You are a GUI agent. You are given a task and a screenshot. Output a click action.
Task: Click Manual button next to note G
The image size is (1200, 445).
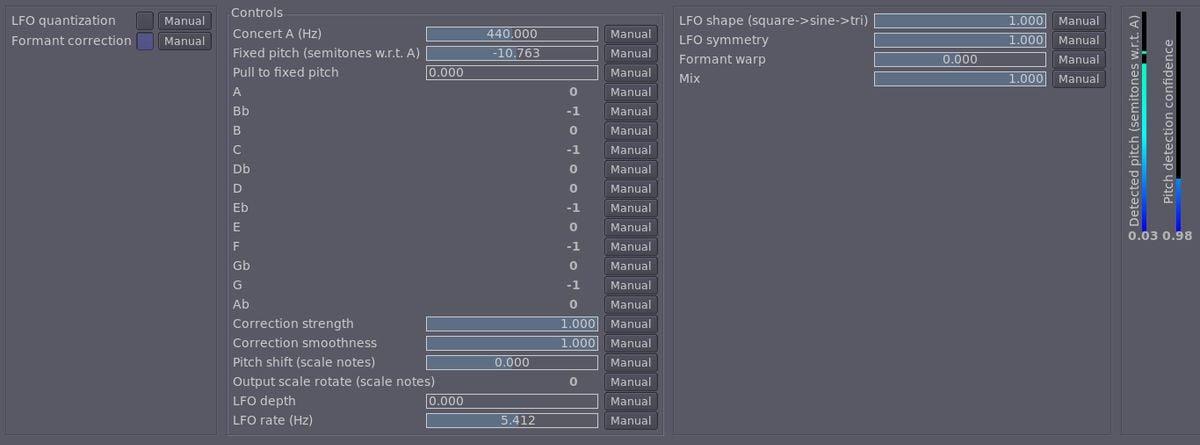click(x=630, y=285)
